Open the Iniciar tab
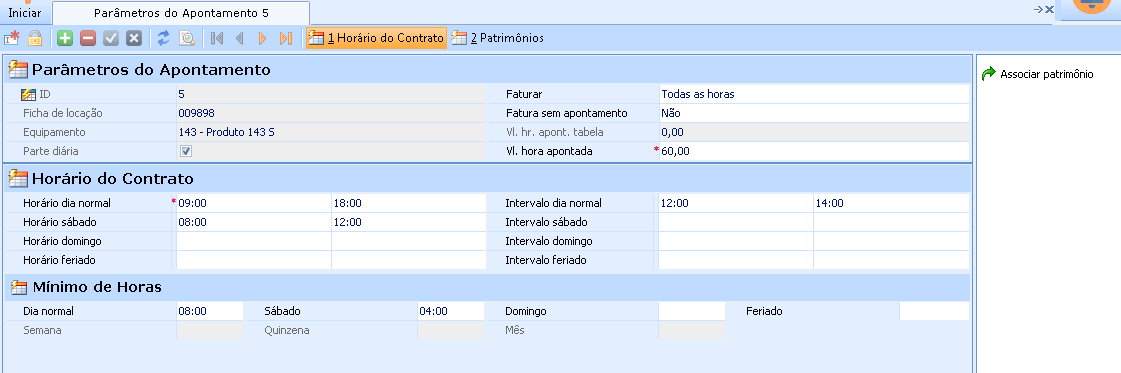Image resolution: width=1121 pixels, height=373 pixels. click(25, 13)
